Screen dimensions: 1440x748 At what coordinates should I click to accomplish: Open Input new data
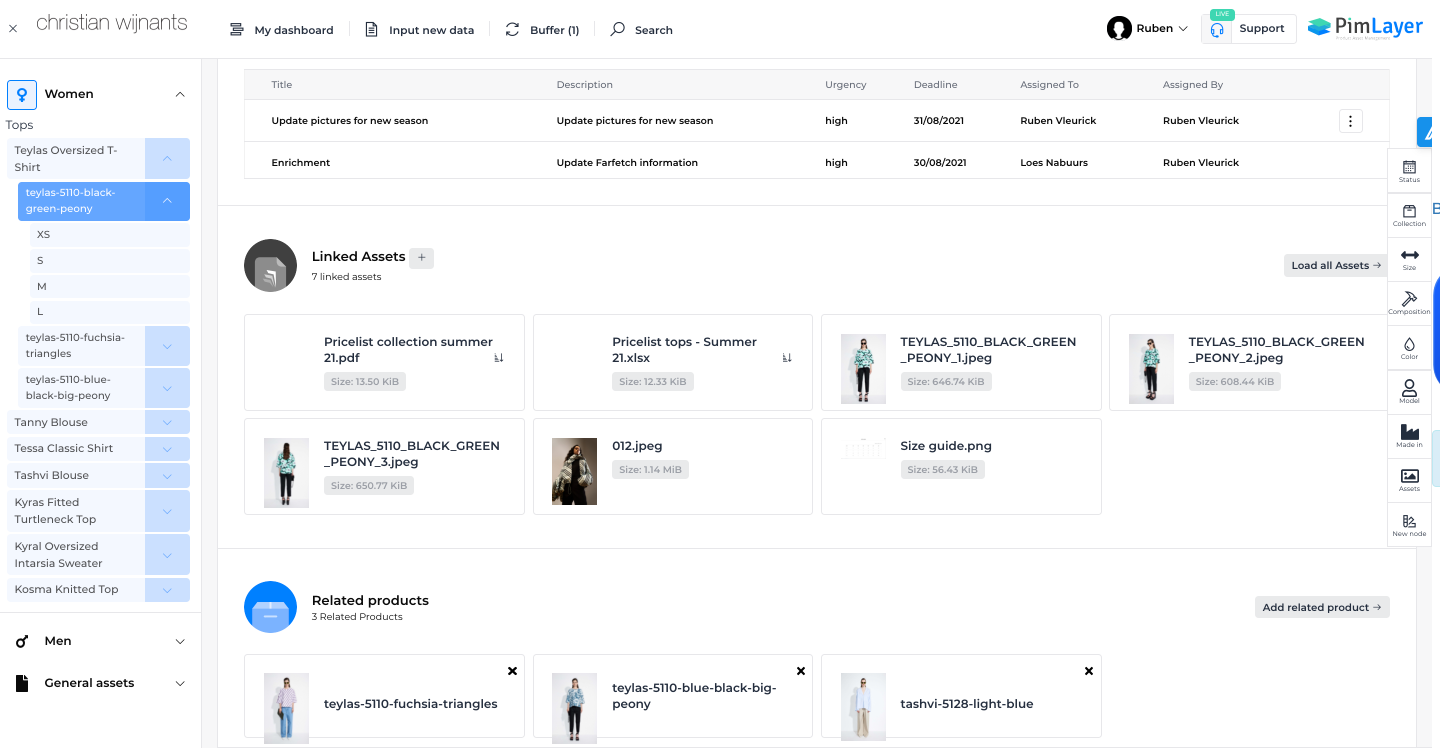tap(419, 29)
